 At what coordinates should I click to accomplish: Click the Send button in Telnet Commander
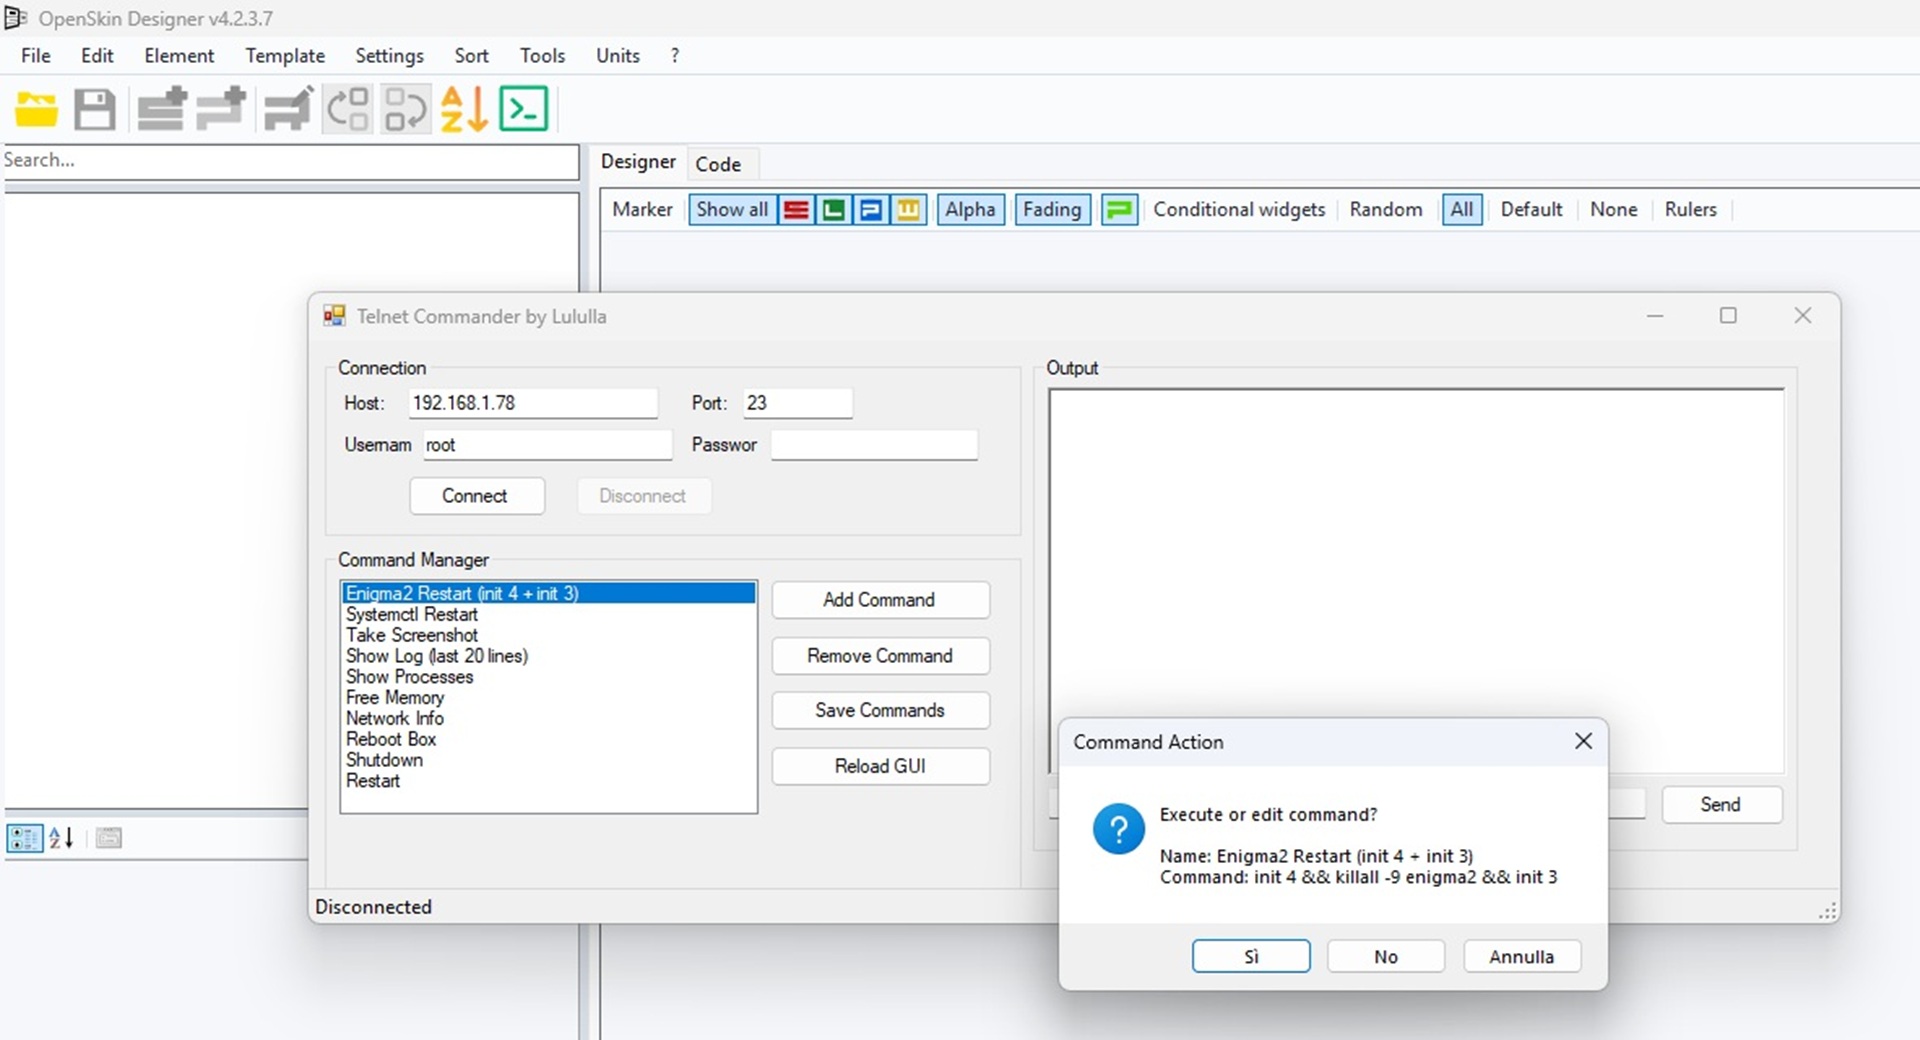click(x=1721, y=805)
